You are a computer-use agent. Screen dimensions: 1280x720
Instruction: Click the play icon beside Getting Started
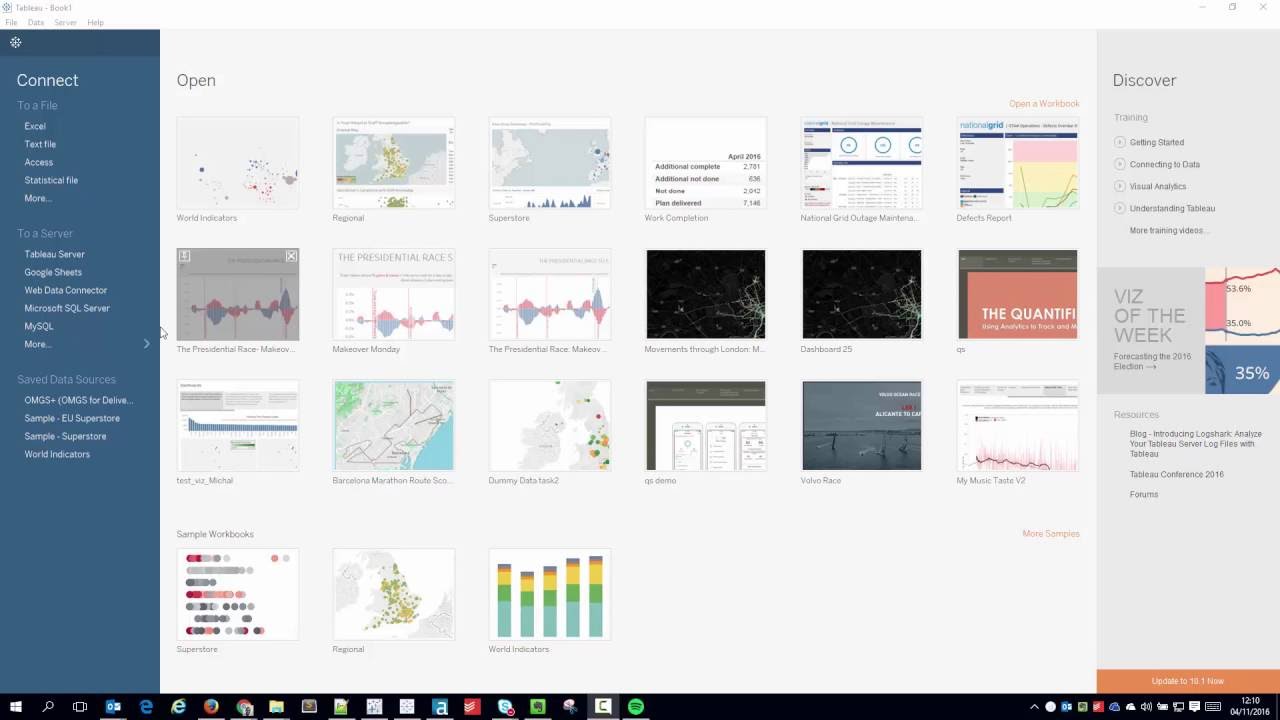coord(1120,142)
